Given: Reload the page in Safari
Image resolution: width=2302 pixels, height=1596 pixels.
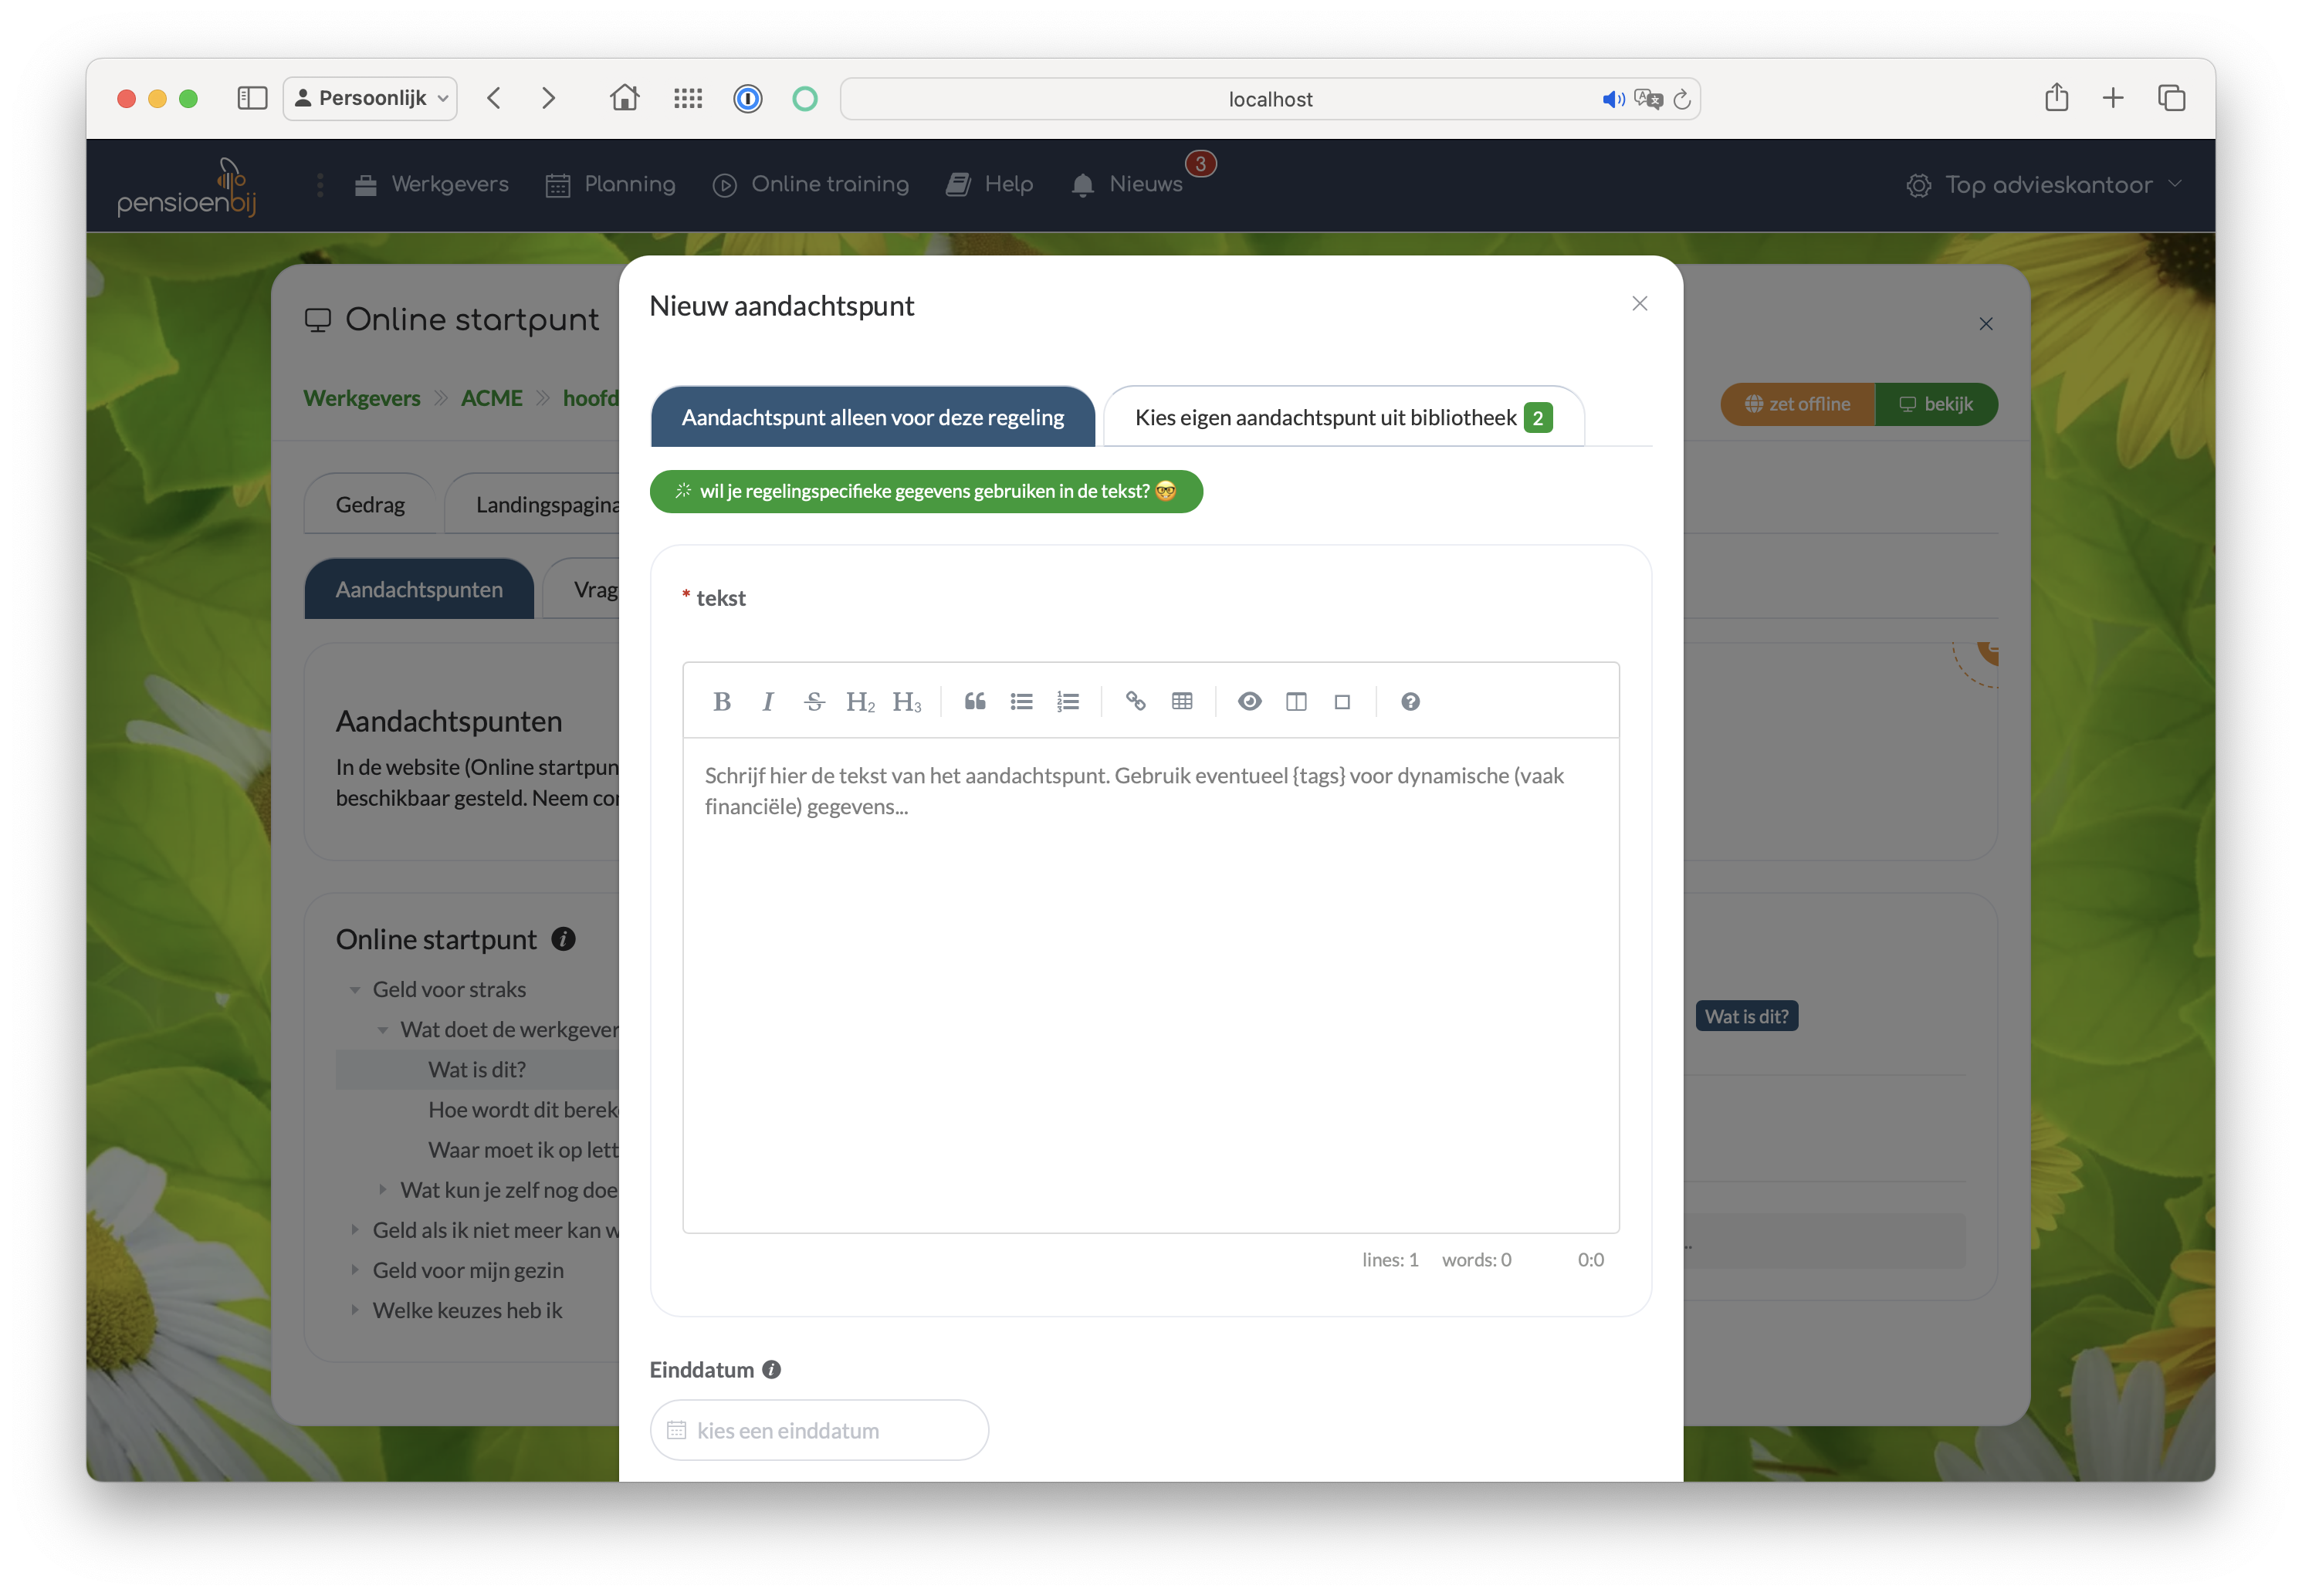Looking at the screenshot, I should pyautogui.click(x=1682, y=99).
